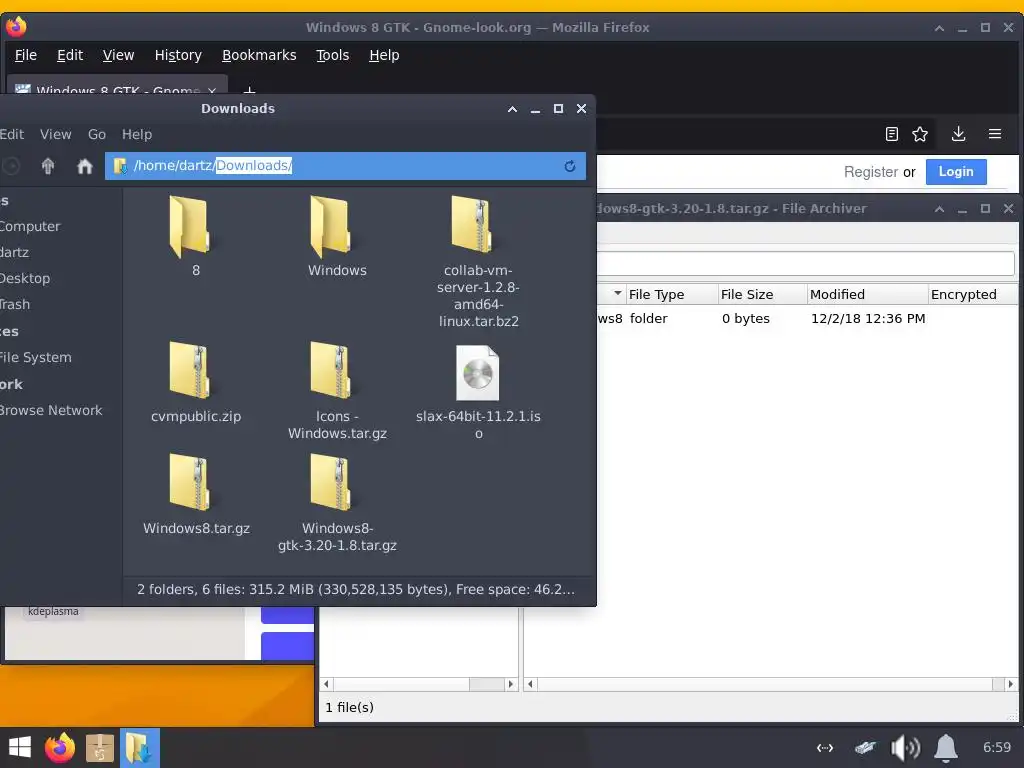1024x768 pixels.
Task: Sort archive by File Type column
Action: [x=671, y=295]
